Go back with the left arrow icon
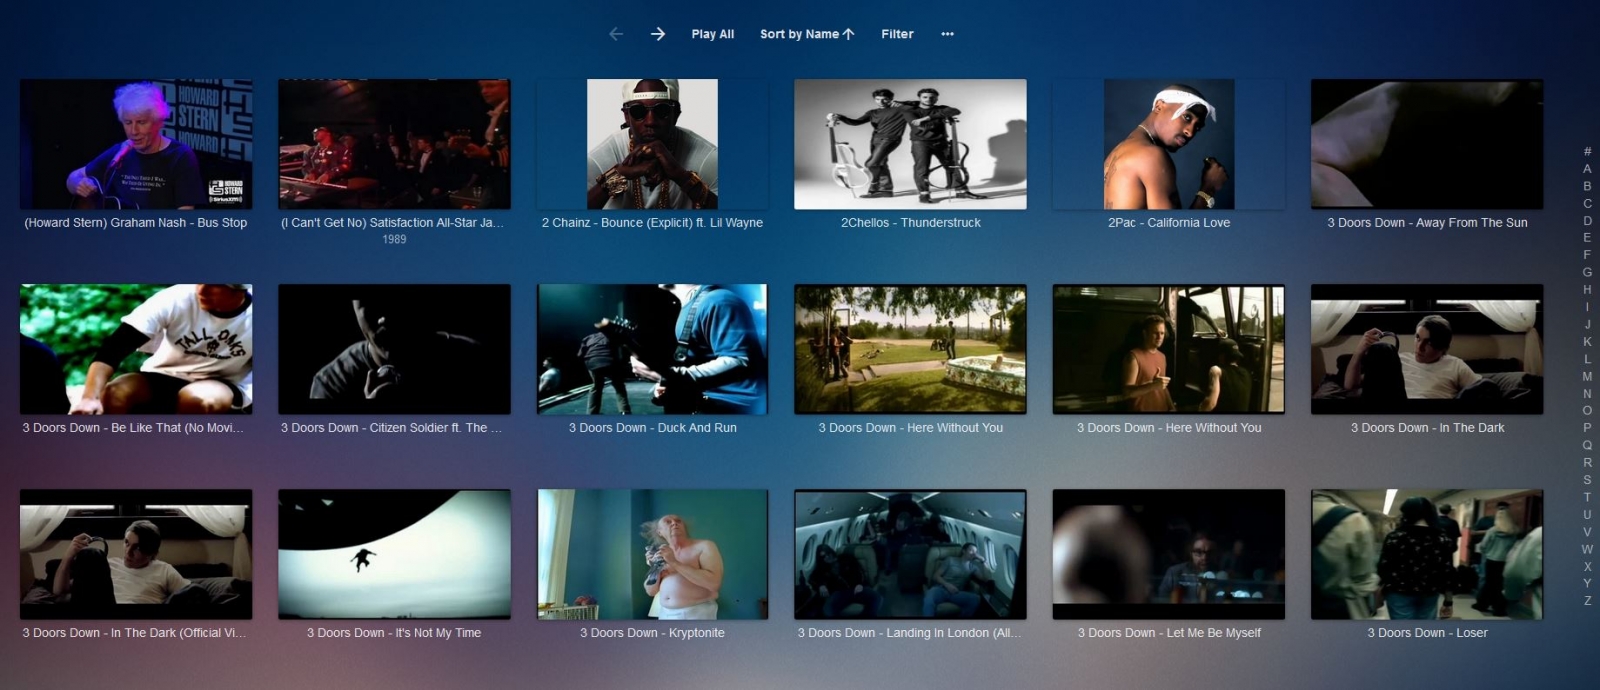This screenshot has height=690, width=1600. click(616, 34)
